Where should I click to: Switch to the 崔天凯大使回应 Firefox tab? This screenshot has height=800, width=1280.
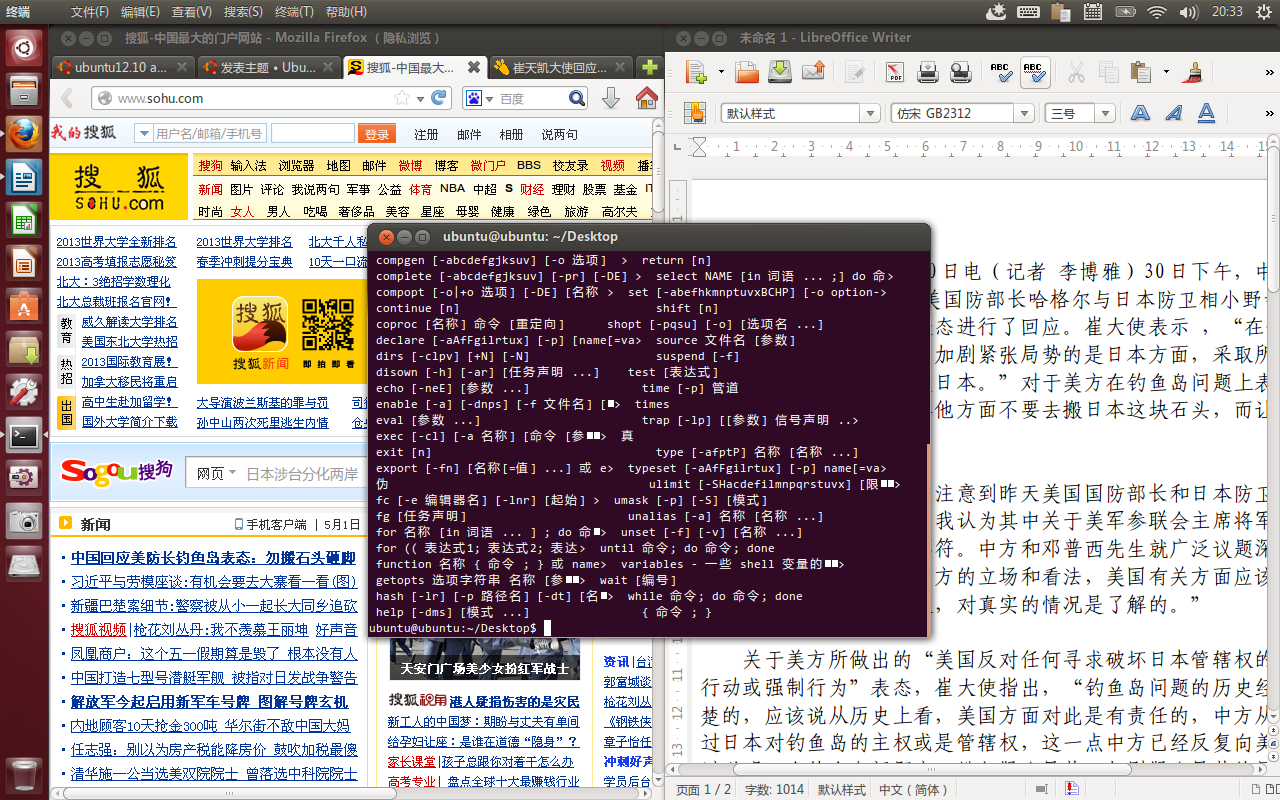tap(562, 68)
